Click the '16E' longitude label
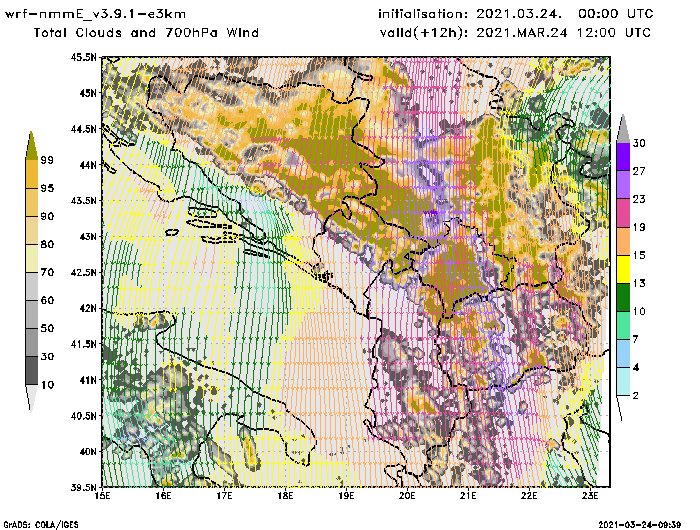Image resolution: width=700 pixels, height=530 pixels. click(x=163, y=496)
